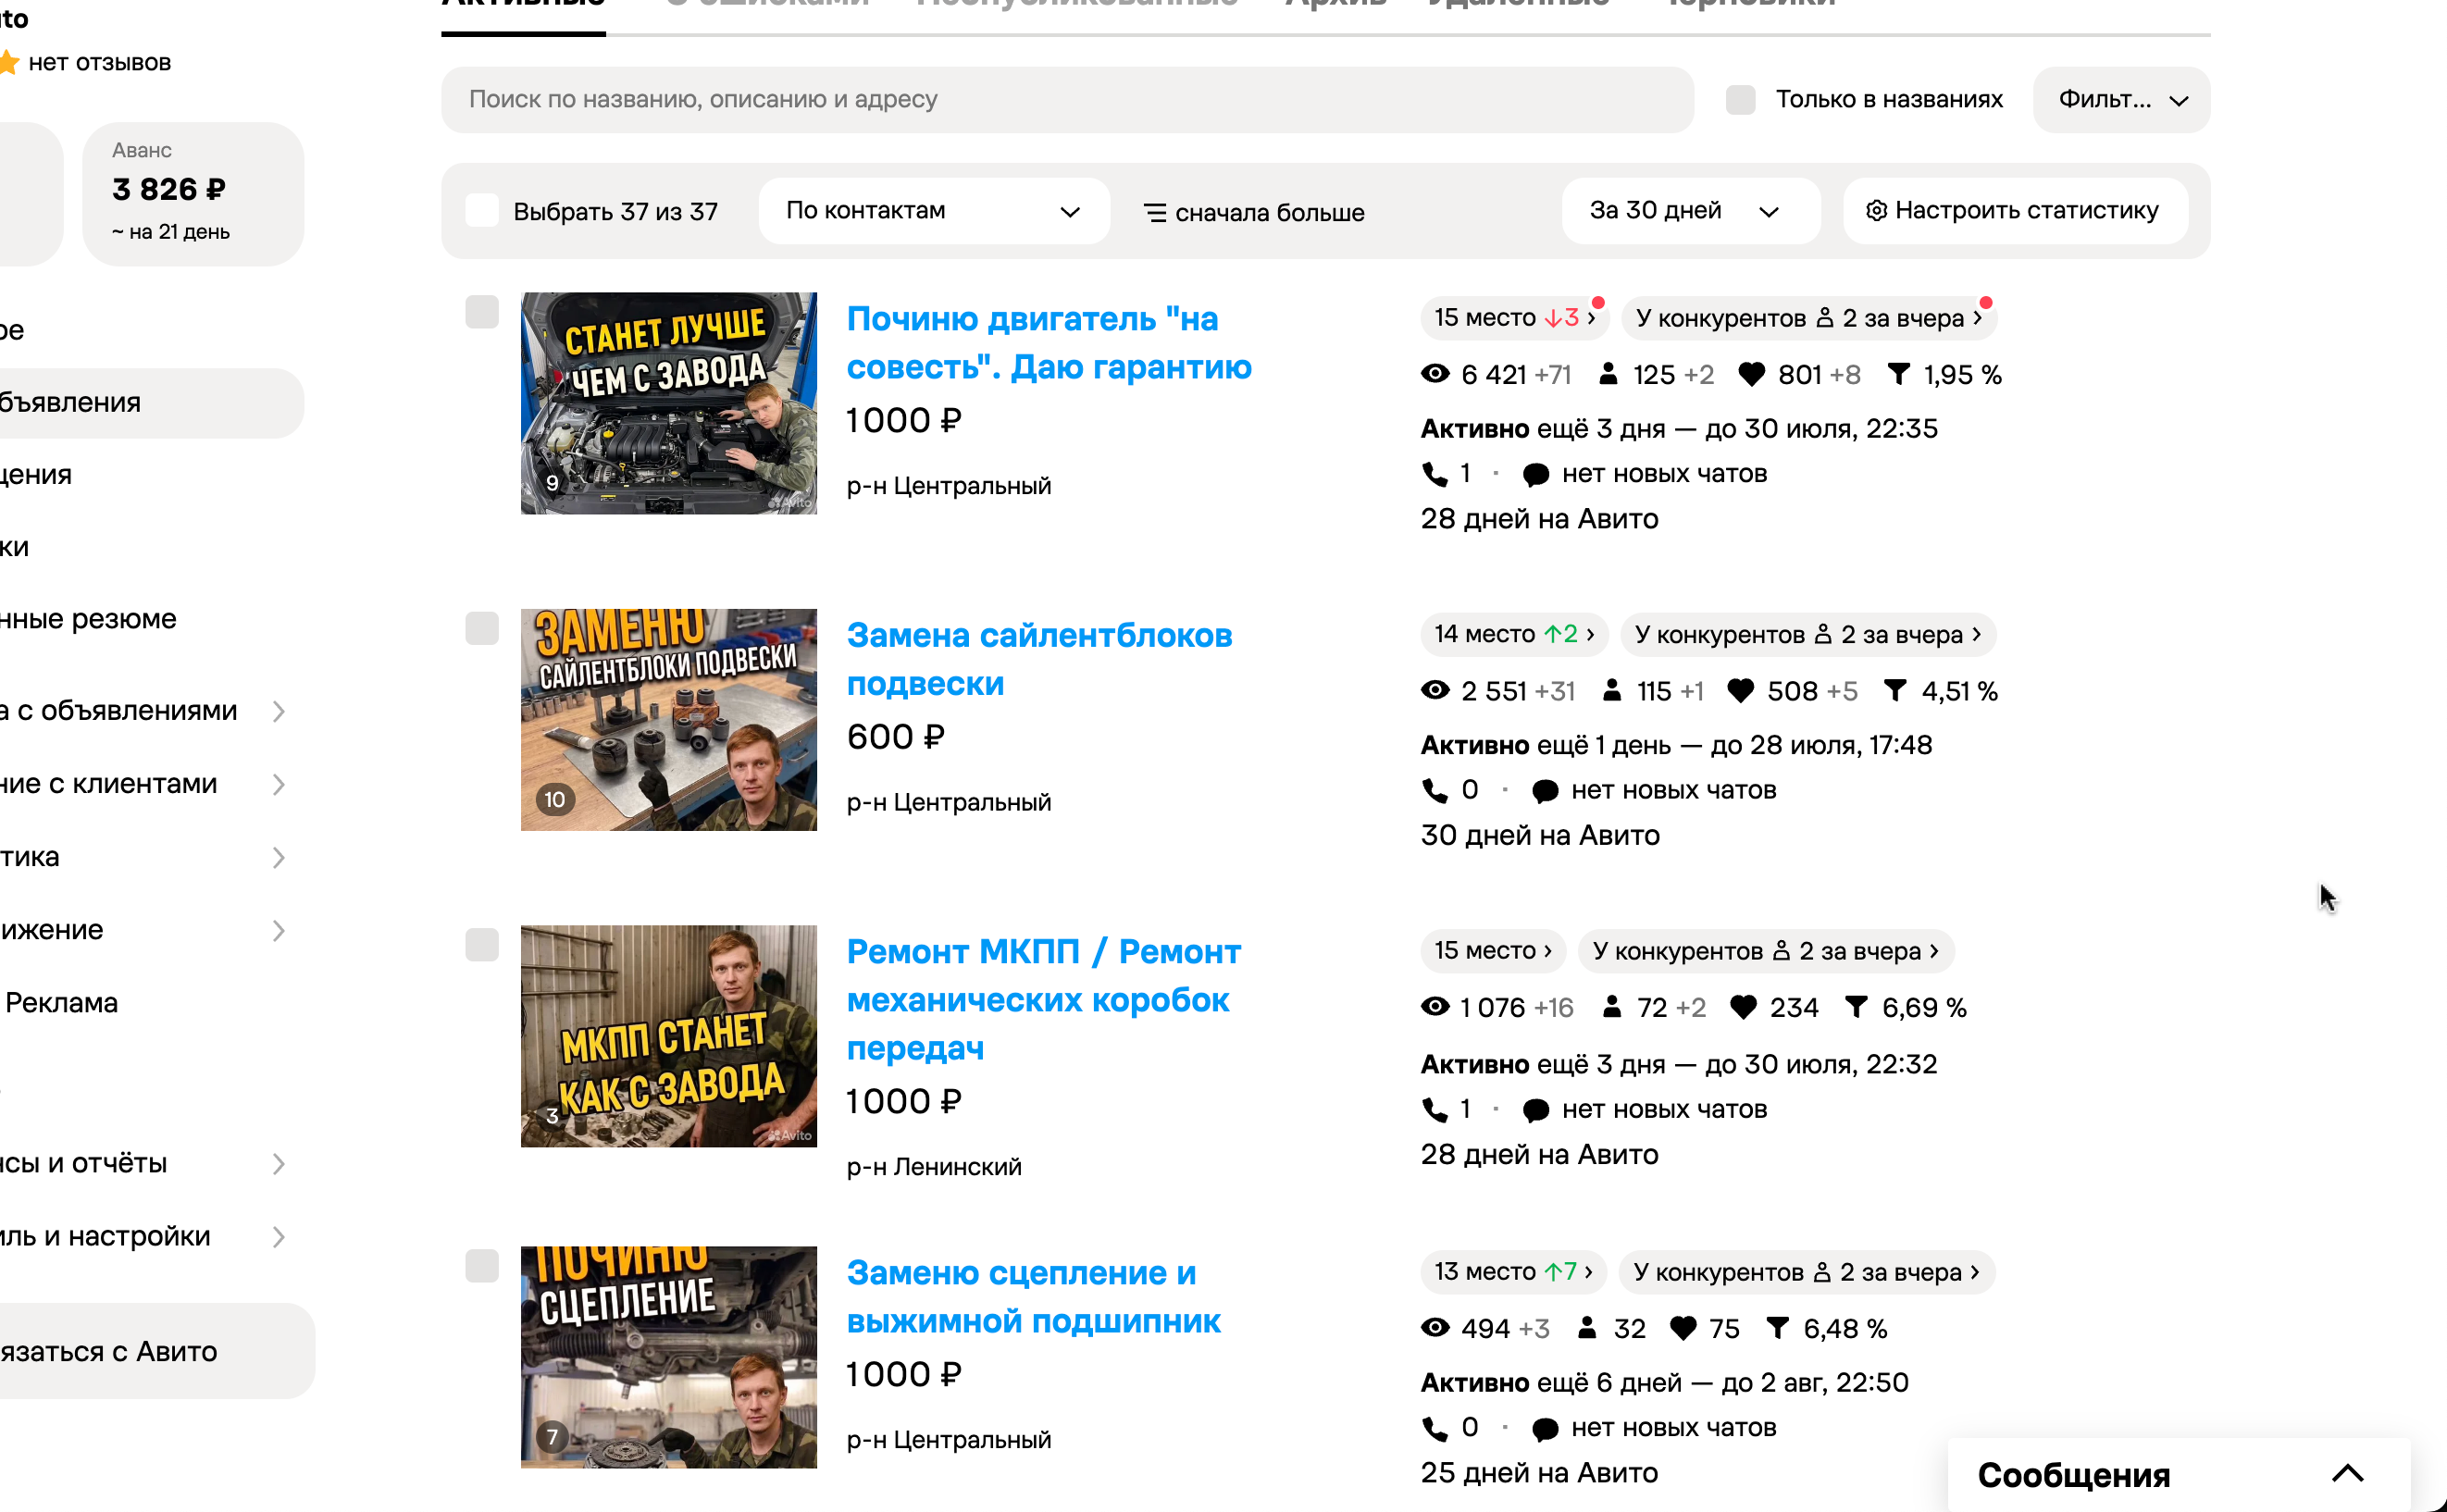Click the eye icon next to 1 076 views
The width and height of the screenshot is (2447, 1512).
(1435, 1006)
